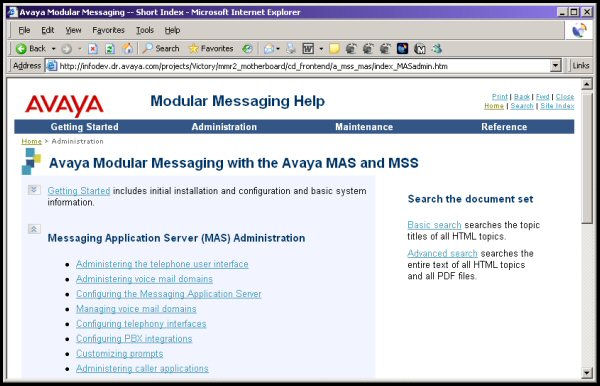Open the Forward button history dropdown arrow
The image size is (600, 386).
(80, 49)
